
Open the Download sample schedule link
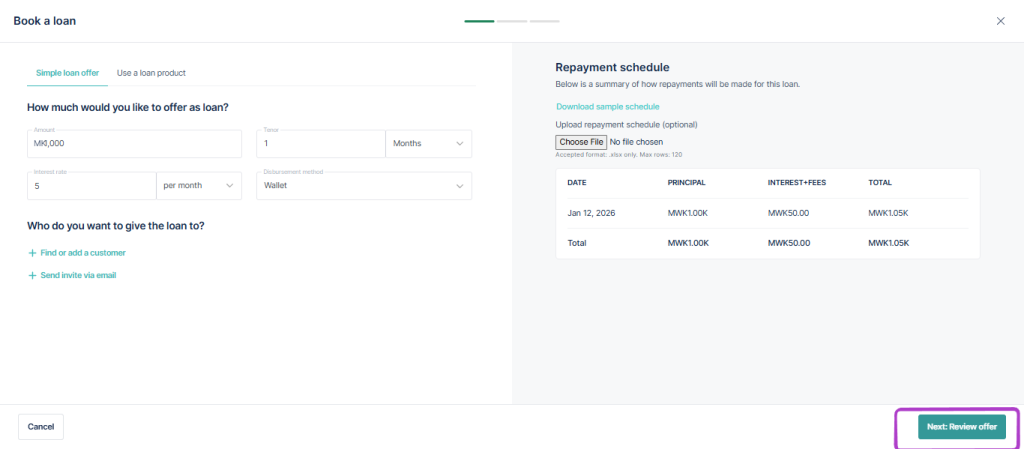(607, 106)
